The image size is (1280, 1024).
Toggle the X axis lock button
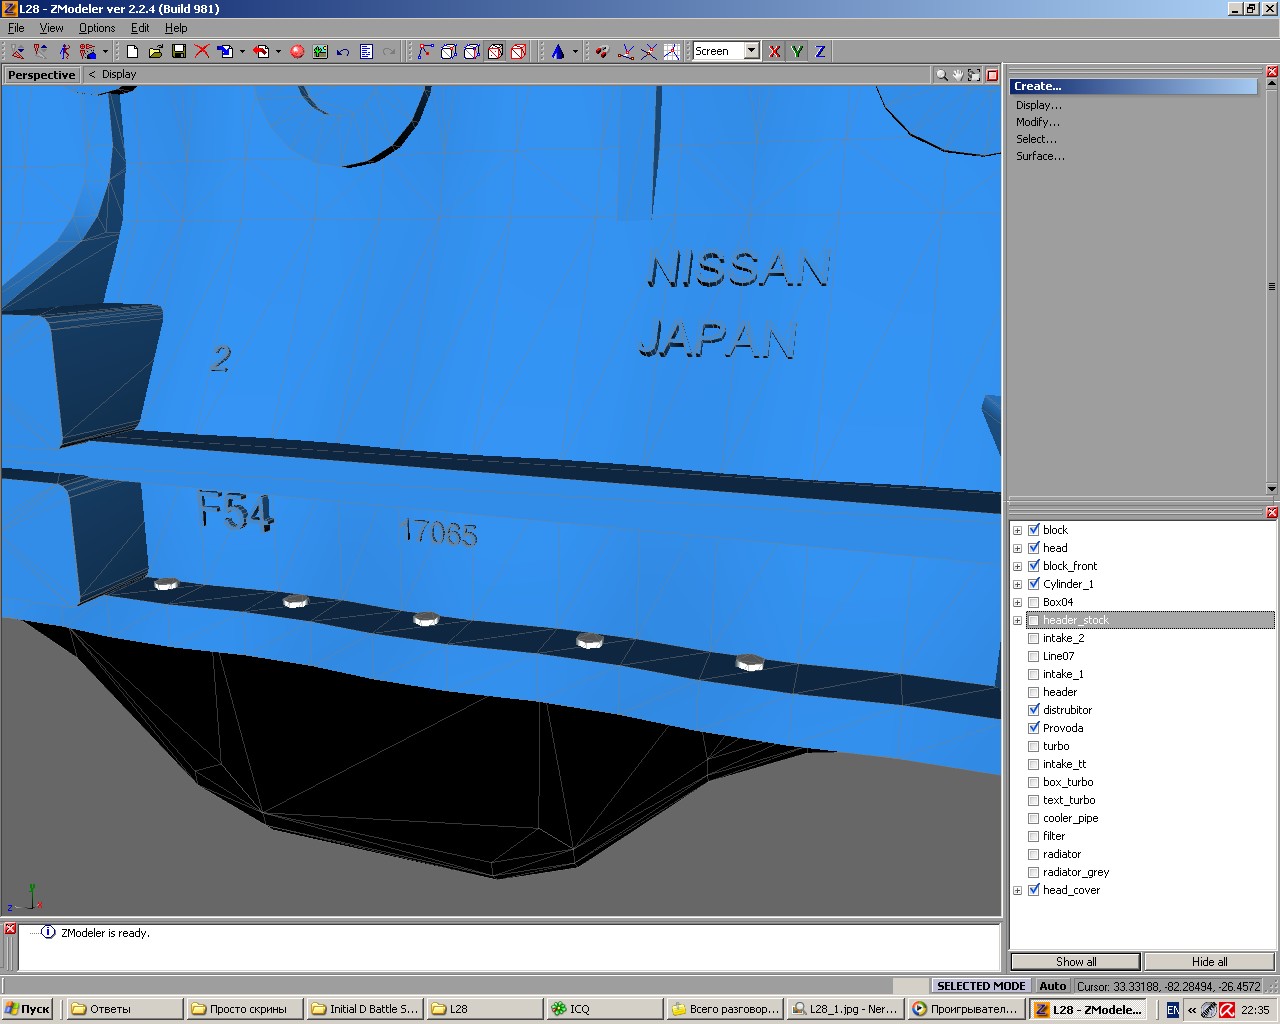point(774,51)
